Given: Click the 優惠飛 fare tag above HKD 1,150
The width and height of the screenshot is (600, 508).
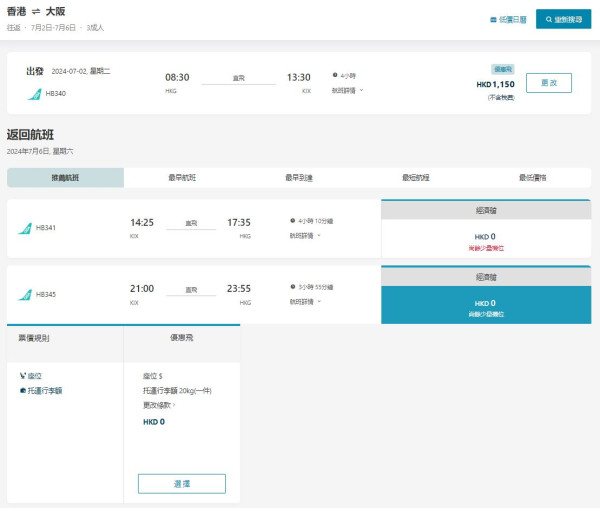Looking at the screenshot, I should click(x=503, y=69).
